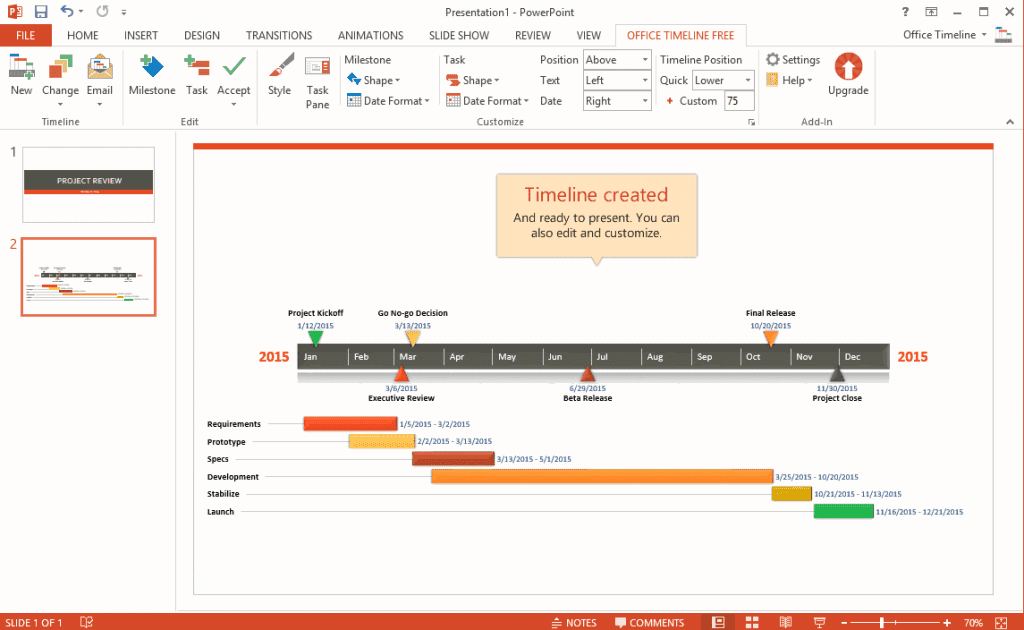
Task: Open Office Timeline Settings
Action: click(x=793, y=58)
